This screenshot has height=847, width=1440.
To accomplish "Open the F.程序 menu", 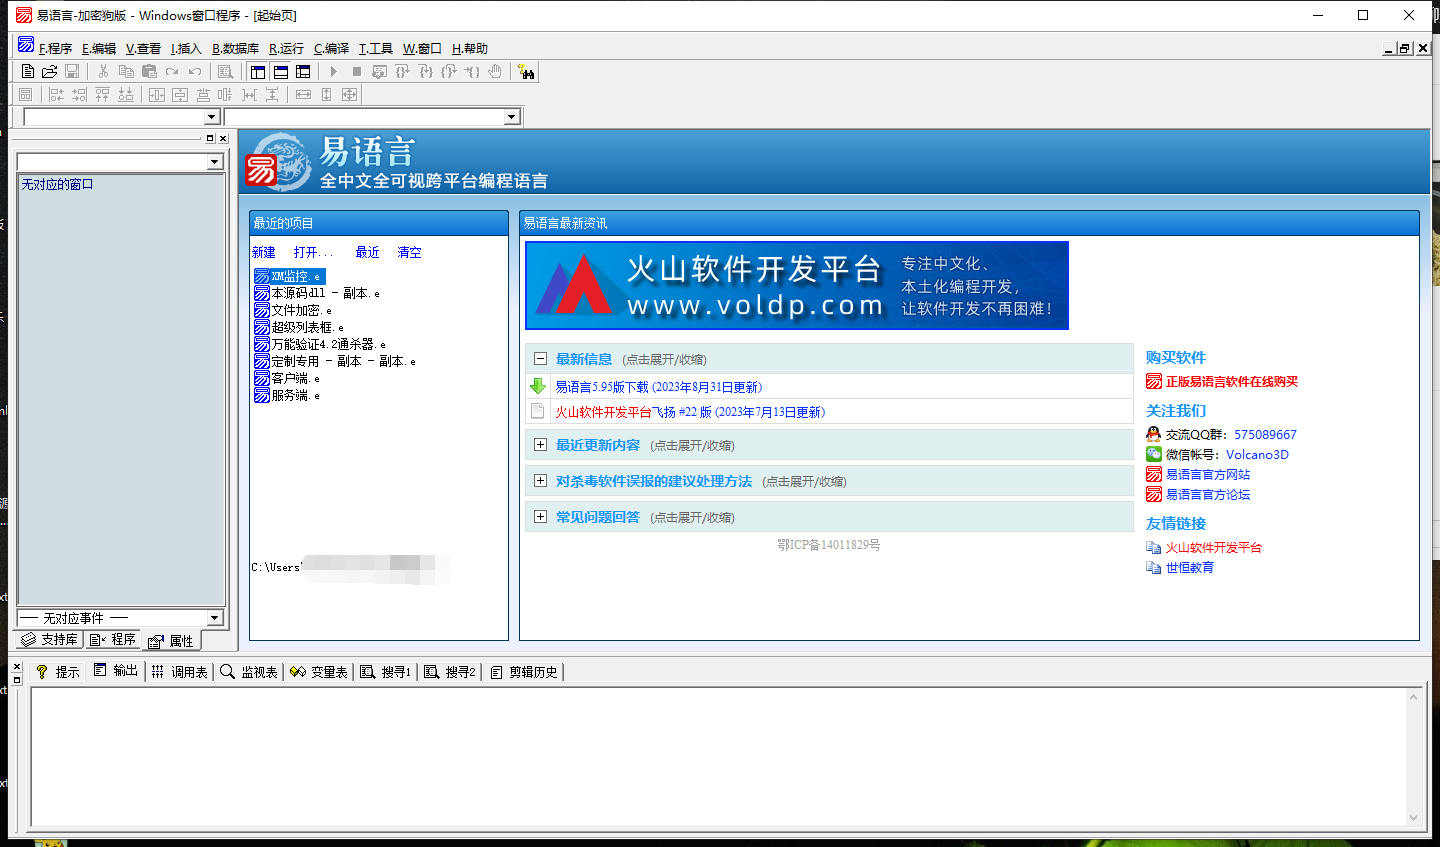I will click(x=55, y=48).
